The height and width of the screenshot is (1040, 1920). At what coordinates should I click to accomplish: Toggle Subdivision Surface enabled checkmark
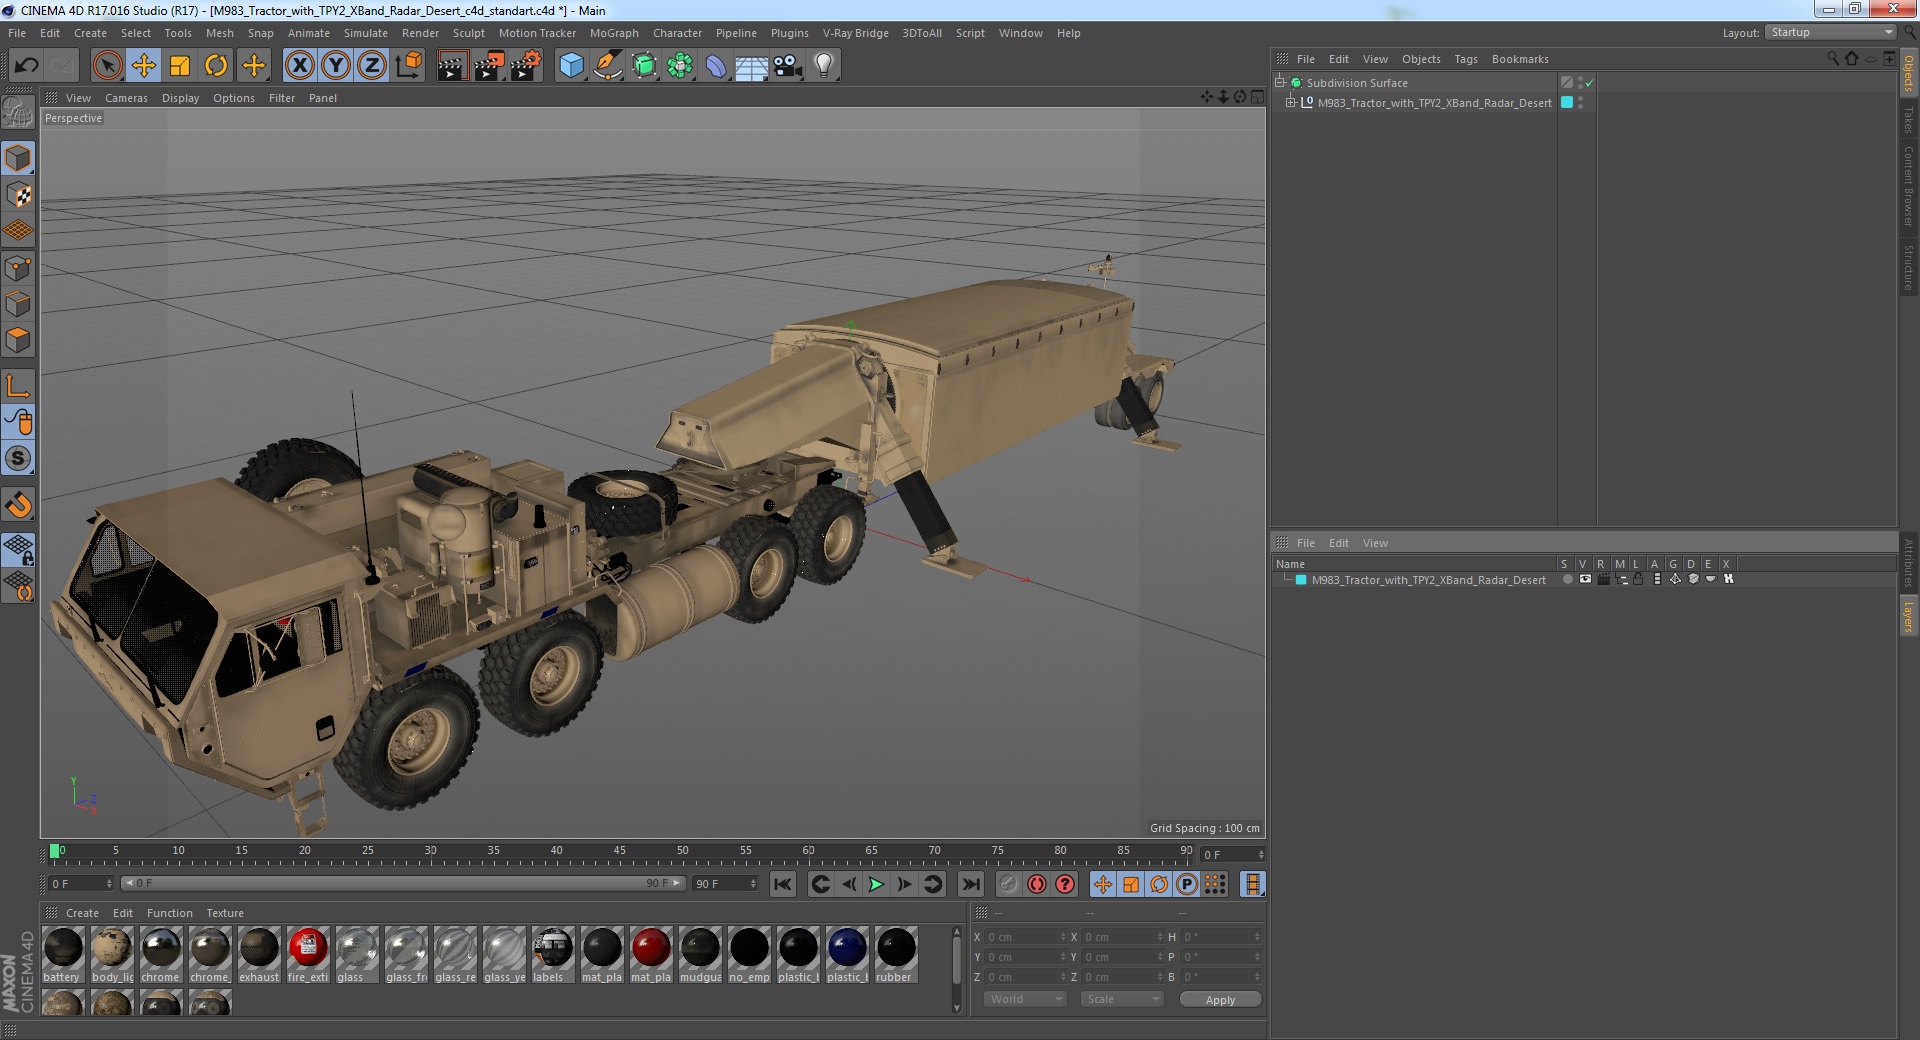coord(1589,83)
